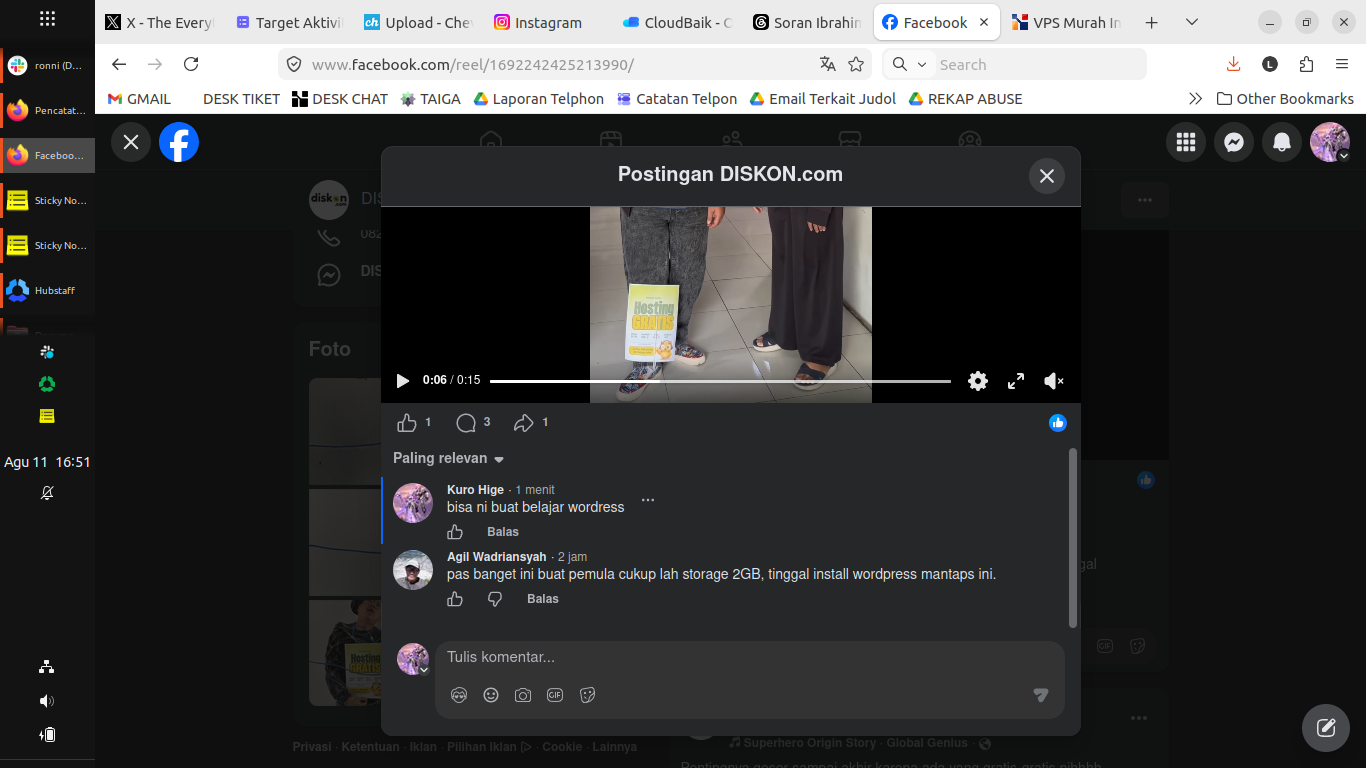
Task: Send the comment with arrow icon
Action: [x=1041, y=695]
